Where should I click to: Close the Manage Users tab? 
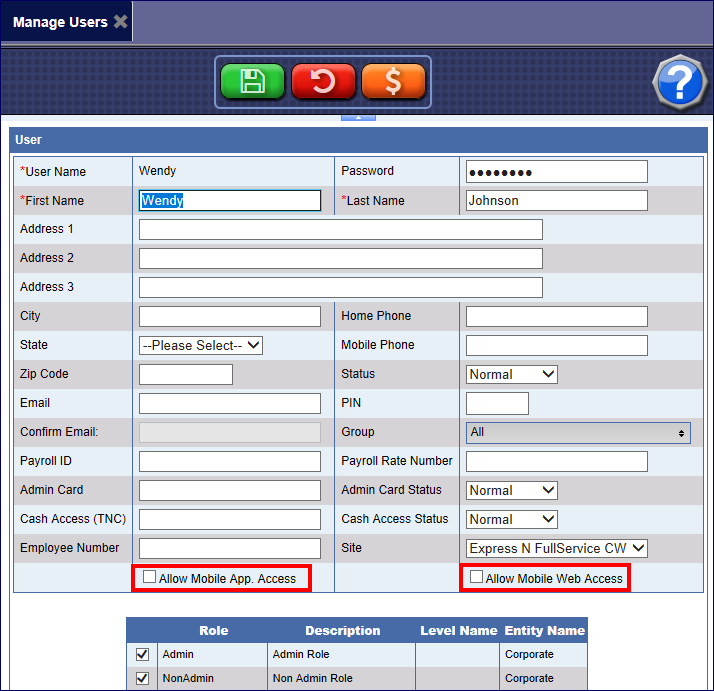(120, 22)
